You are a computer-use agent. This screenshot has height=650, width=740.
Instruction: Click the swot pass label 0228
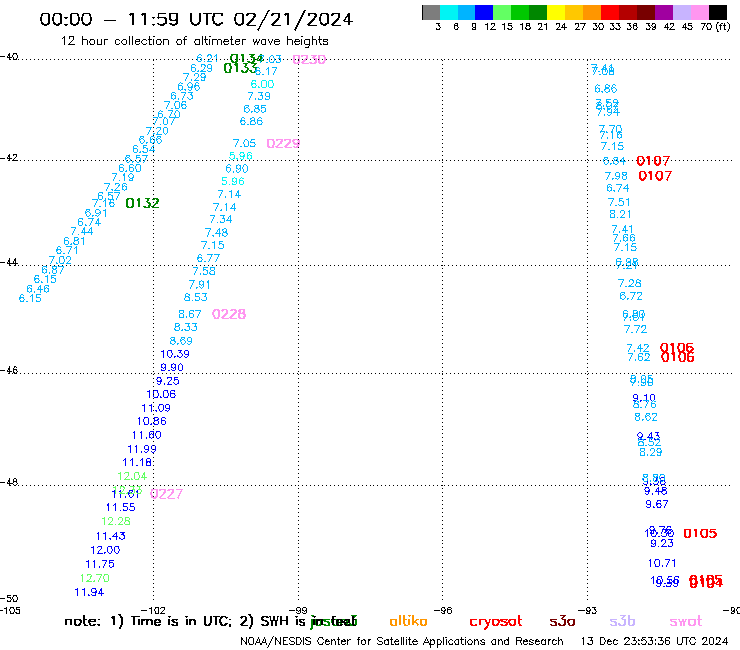(x=229, y=314)
